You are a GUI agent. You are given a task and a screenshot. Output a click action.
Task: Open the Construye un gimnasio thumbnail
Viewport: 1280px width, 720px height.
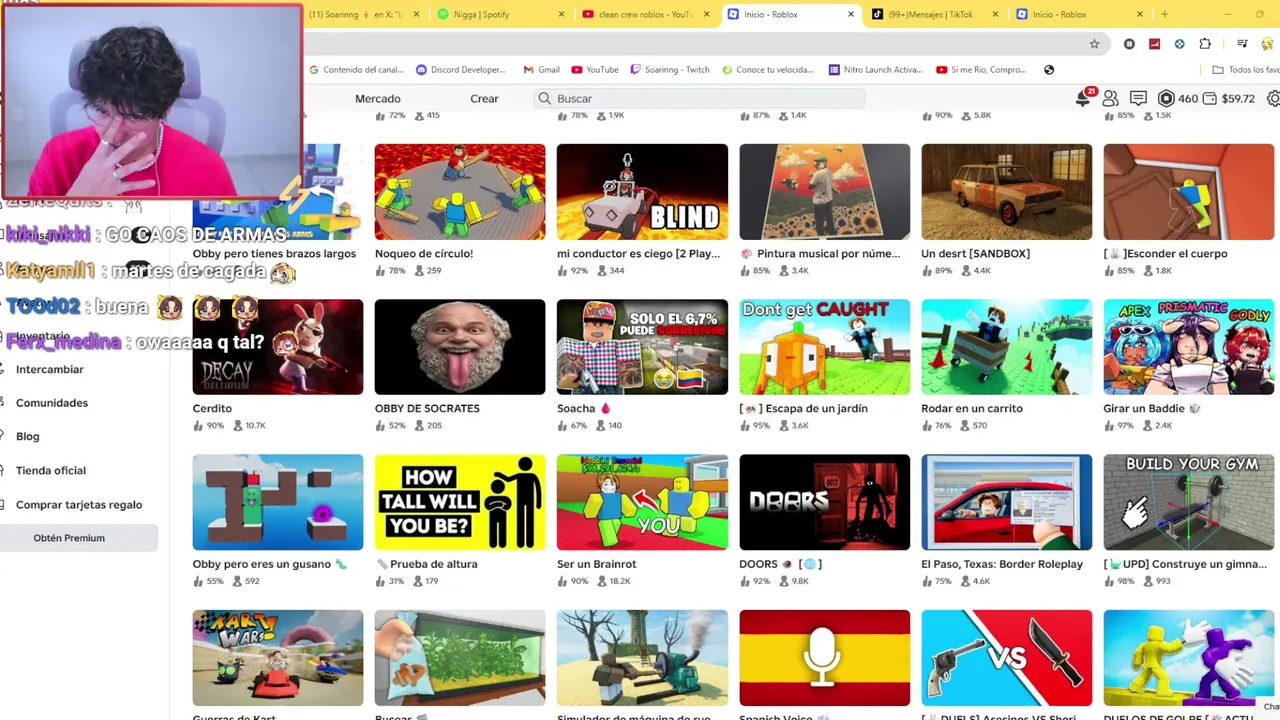(1189, 502)
